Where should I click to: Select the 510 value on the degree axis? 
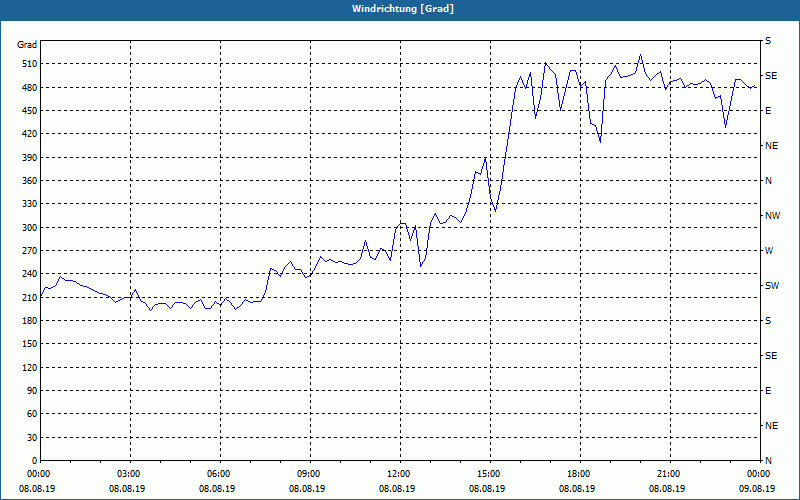pyautogui.click(x=30, y=64)
